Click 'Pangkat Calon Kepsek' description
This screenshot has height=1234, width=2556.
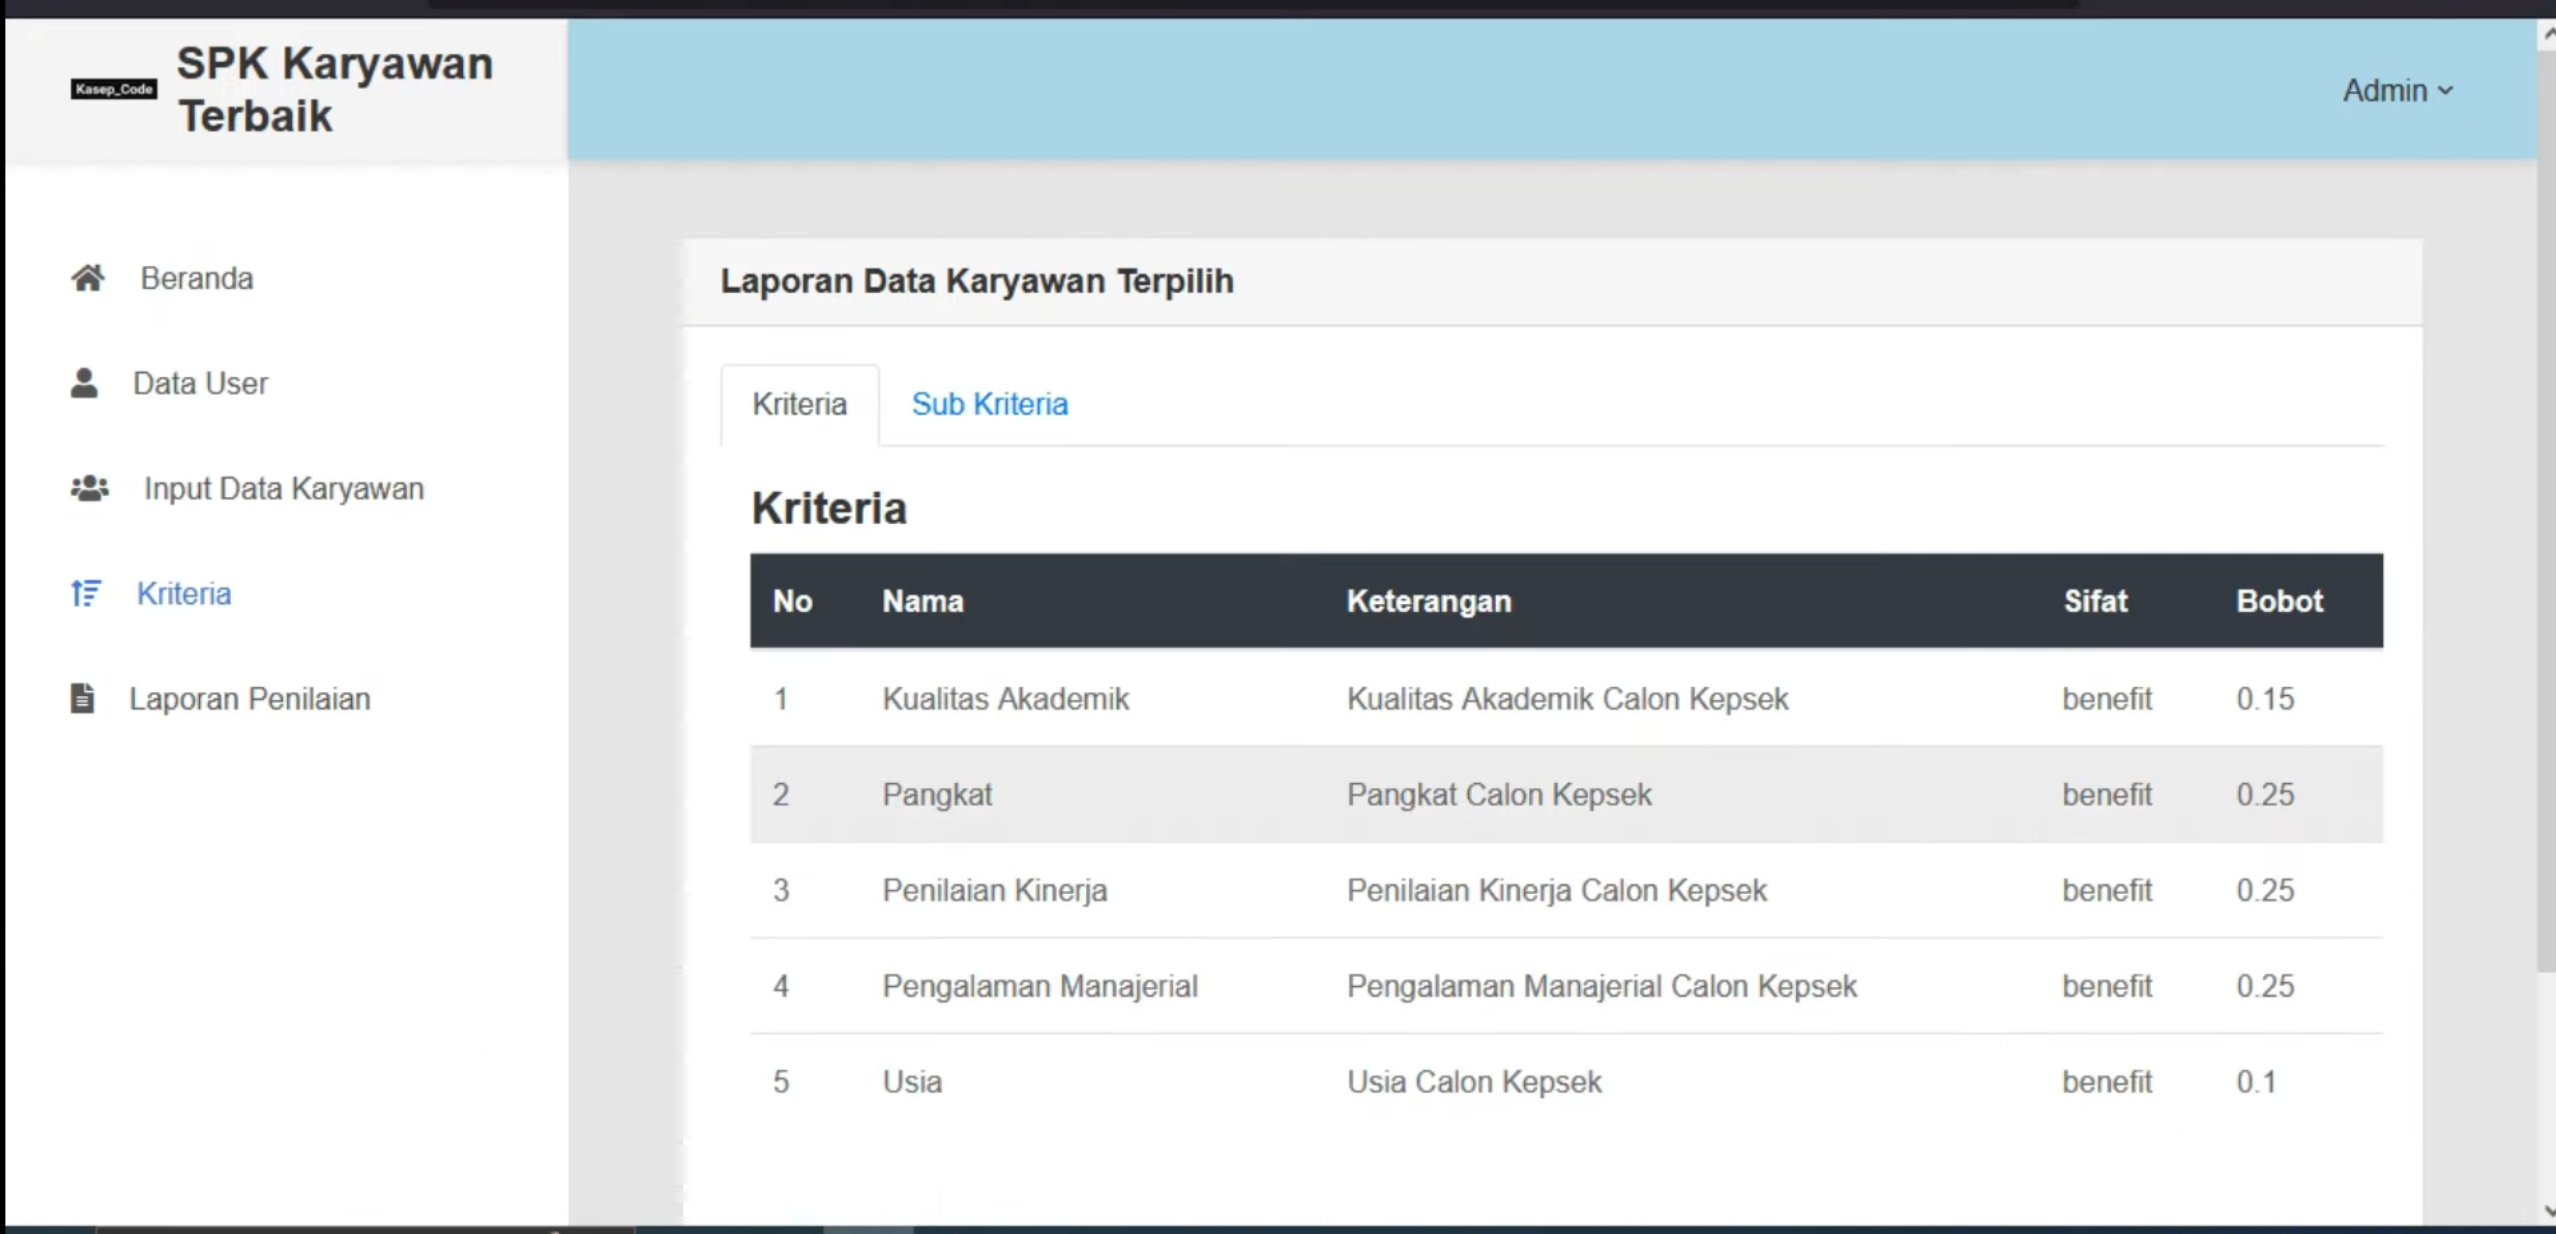1498,794
